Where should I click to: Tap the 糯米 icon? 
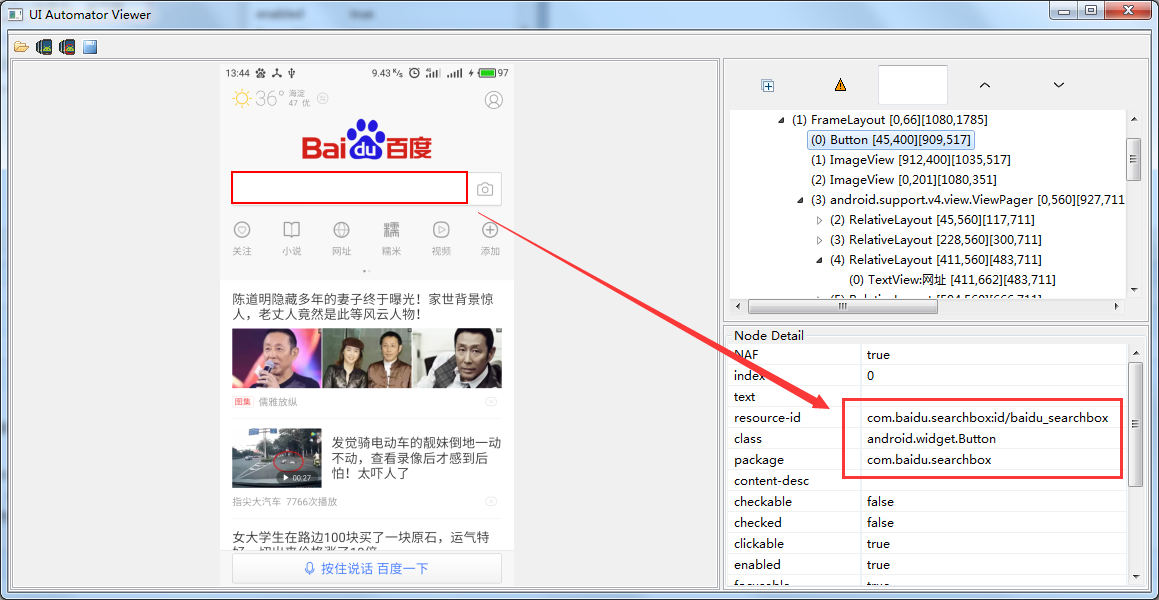(x=391, y=229)
